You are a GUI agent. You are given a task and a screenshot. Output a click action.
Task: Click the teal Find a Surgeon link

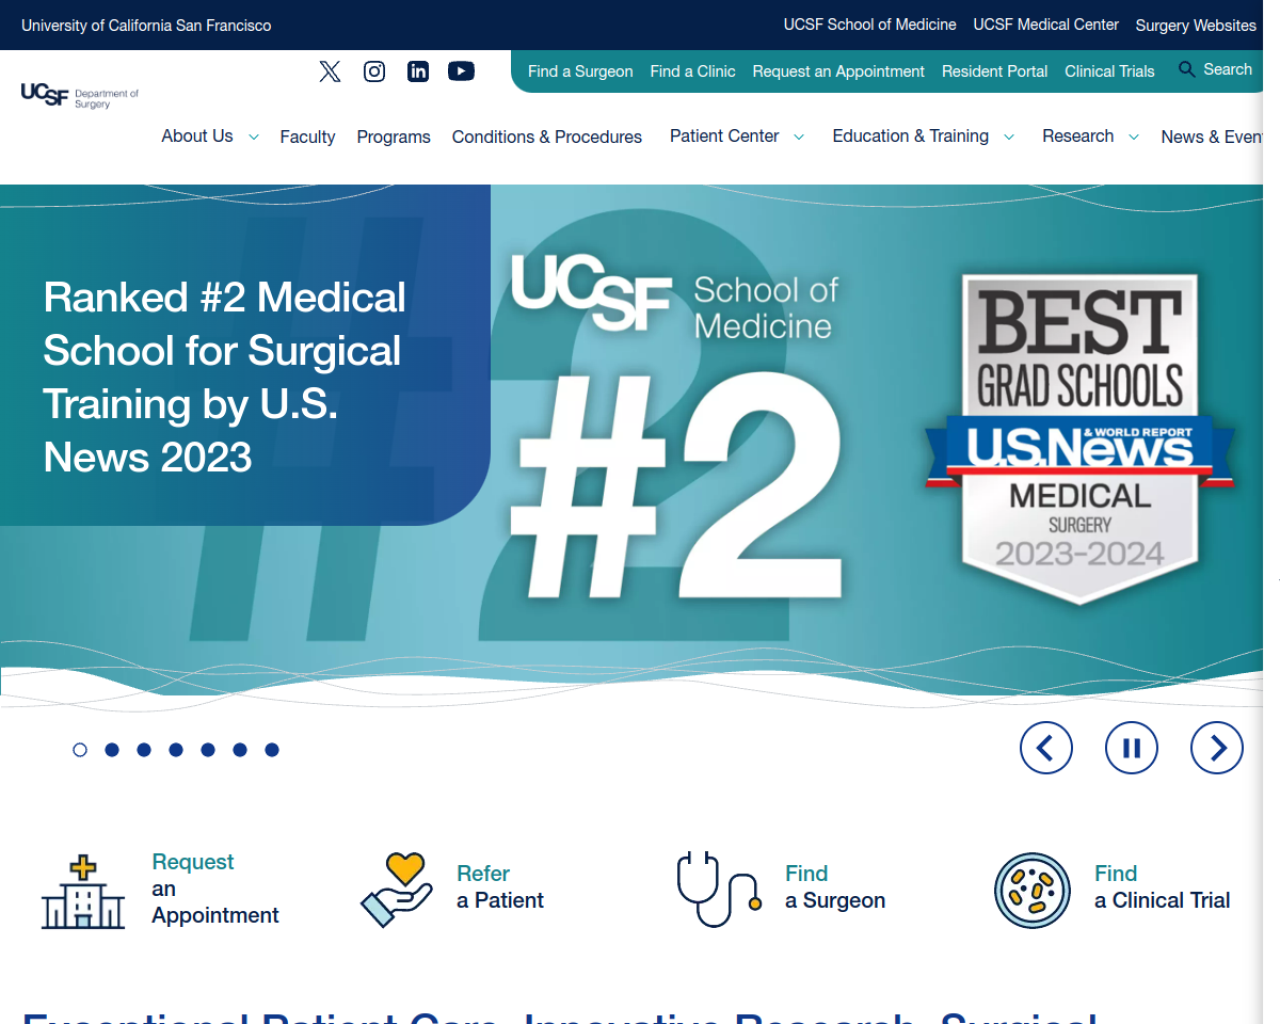(580, 71)
